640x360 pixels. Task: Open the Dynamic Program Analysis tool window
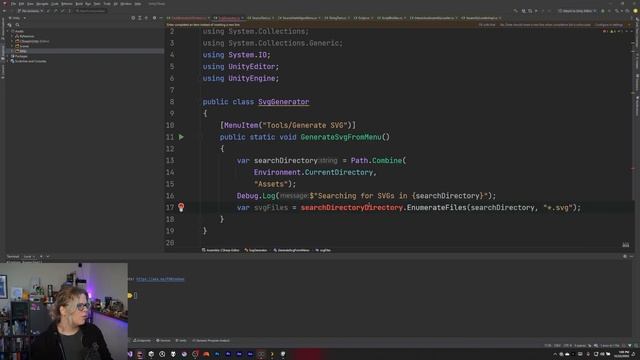click(x=211, y=340)
